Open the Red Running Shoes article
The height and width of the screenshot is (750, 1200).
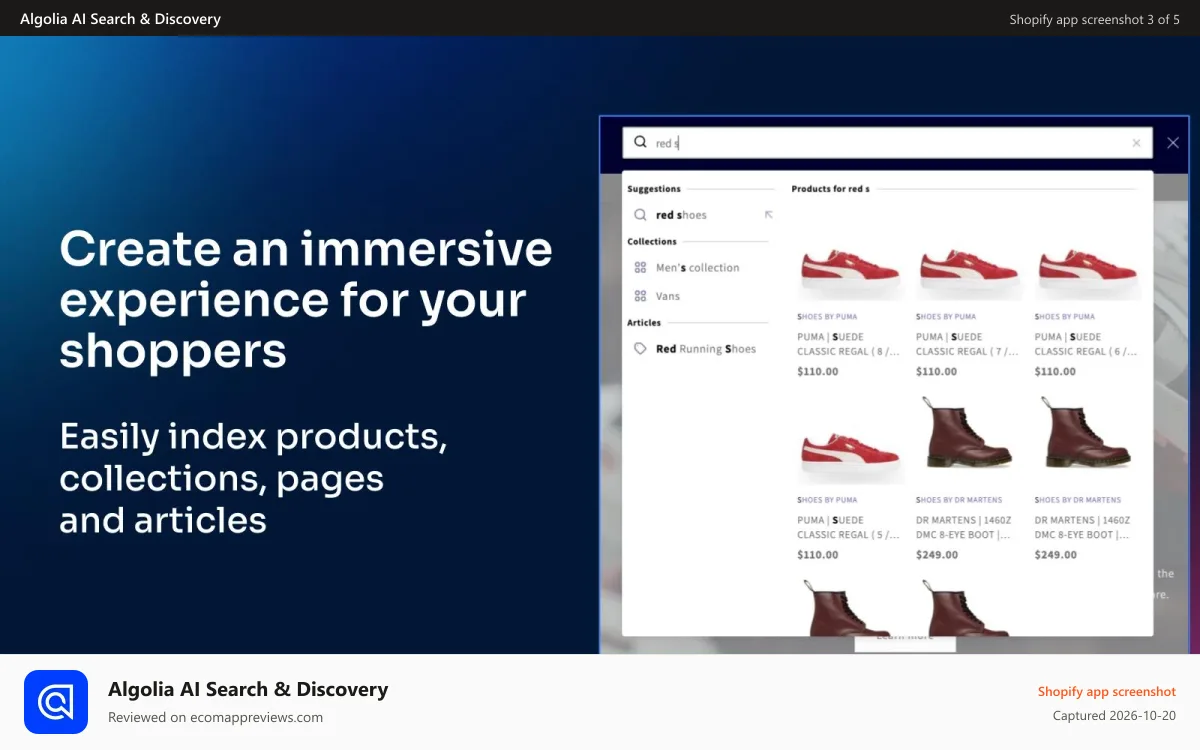point(706,349)
